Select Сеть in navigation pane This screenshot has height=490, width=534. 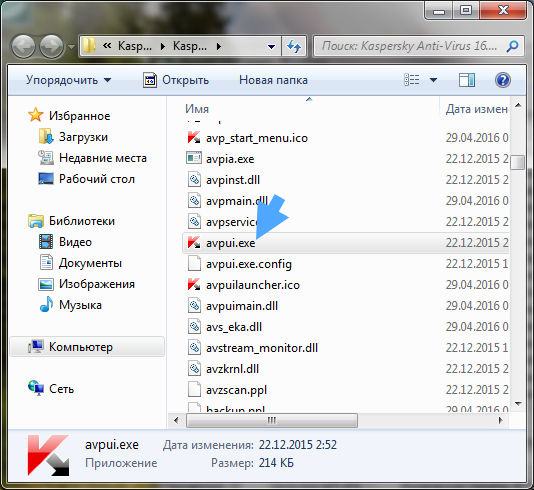tap(51, 389)
